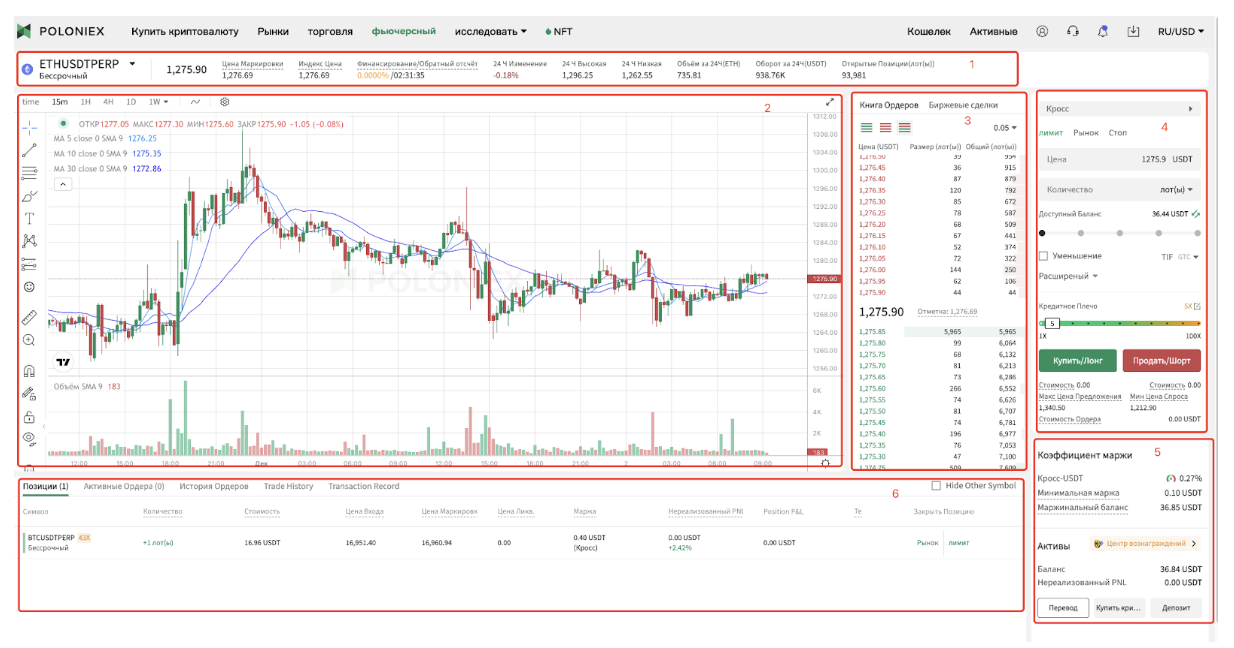Click the Перевод button
This screenshot has height=648, width=1234.
(1062, 607)
